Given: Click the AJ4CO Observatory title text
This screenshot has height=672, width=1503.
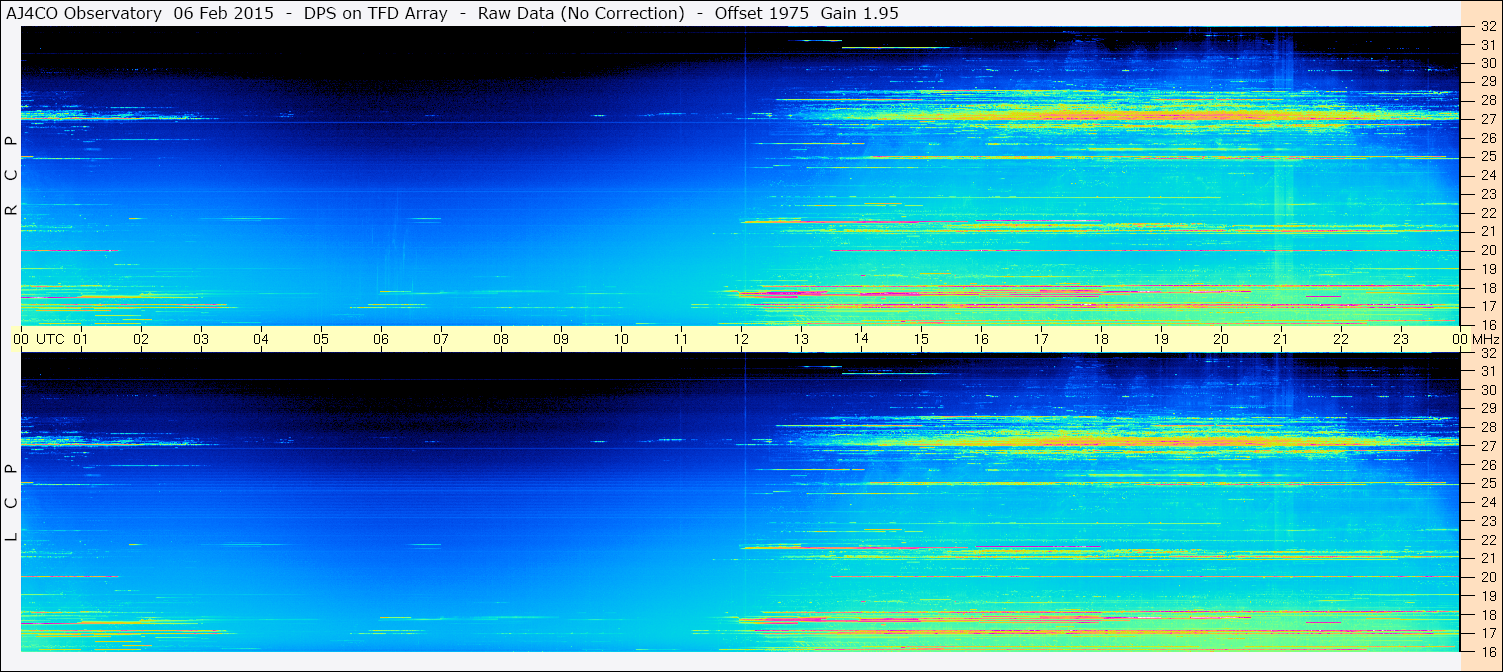Looking at the screenshot, I should pos(84,13).
